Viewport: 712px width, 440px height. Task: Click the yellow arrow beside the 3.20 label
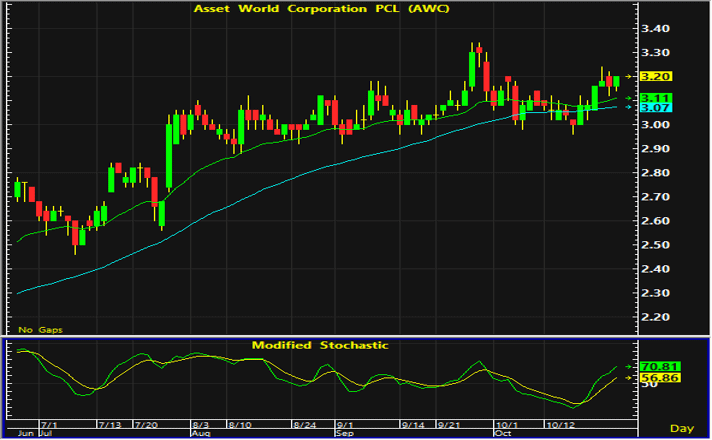tap(629, 76)
